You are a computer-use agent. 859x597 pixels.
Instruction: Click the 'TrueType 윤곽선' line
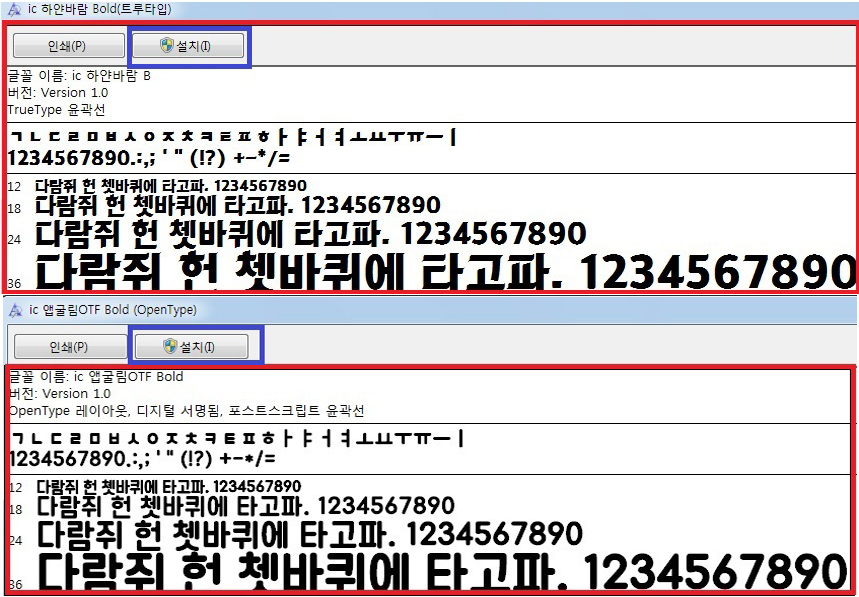coord(56,110)
